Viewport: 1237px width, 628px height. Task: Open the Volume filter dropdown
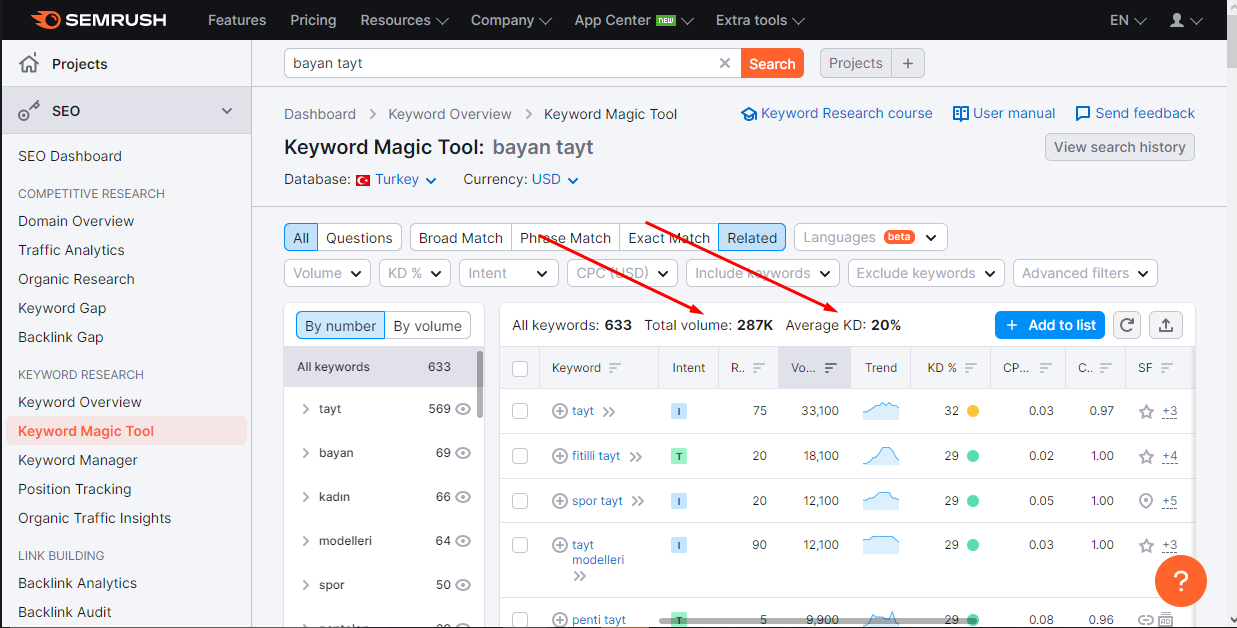(x=327, y=273)
